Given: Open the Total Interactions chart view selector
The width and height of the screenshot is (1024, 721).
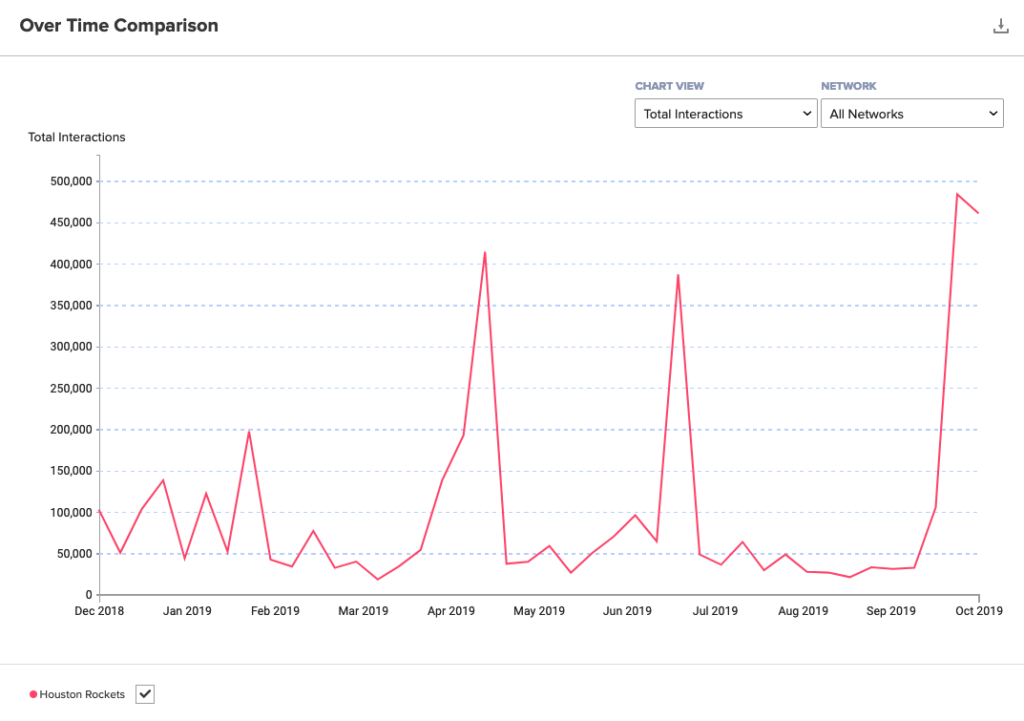Looking at the screenshot, I should (x=725, y=113).
